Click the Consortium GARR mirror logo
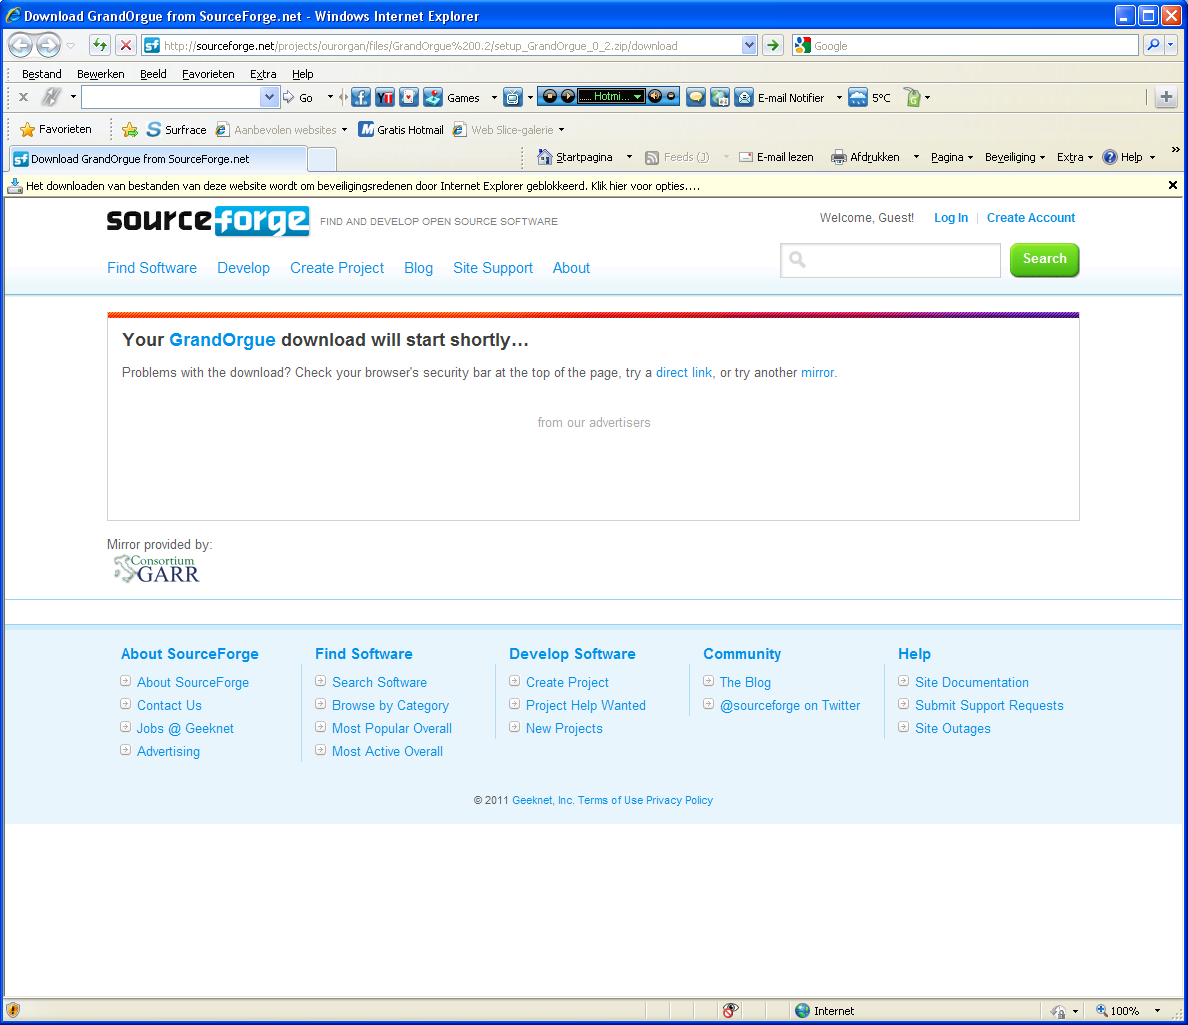 [156, 568]
